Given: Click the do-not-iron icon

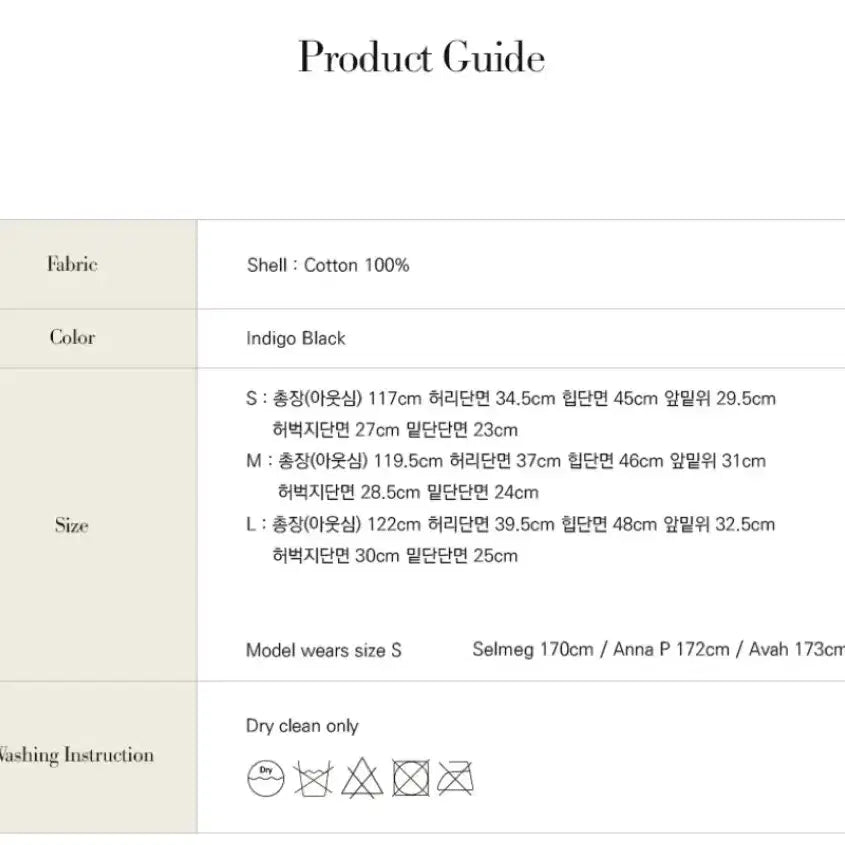Looking at the screenshot, I should pos(455,777).
